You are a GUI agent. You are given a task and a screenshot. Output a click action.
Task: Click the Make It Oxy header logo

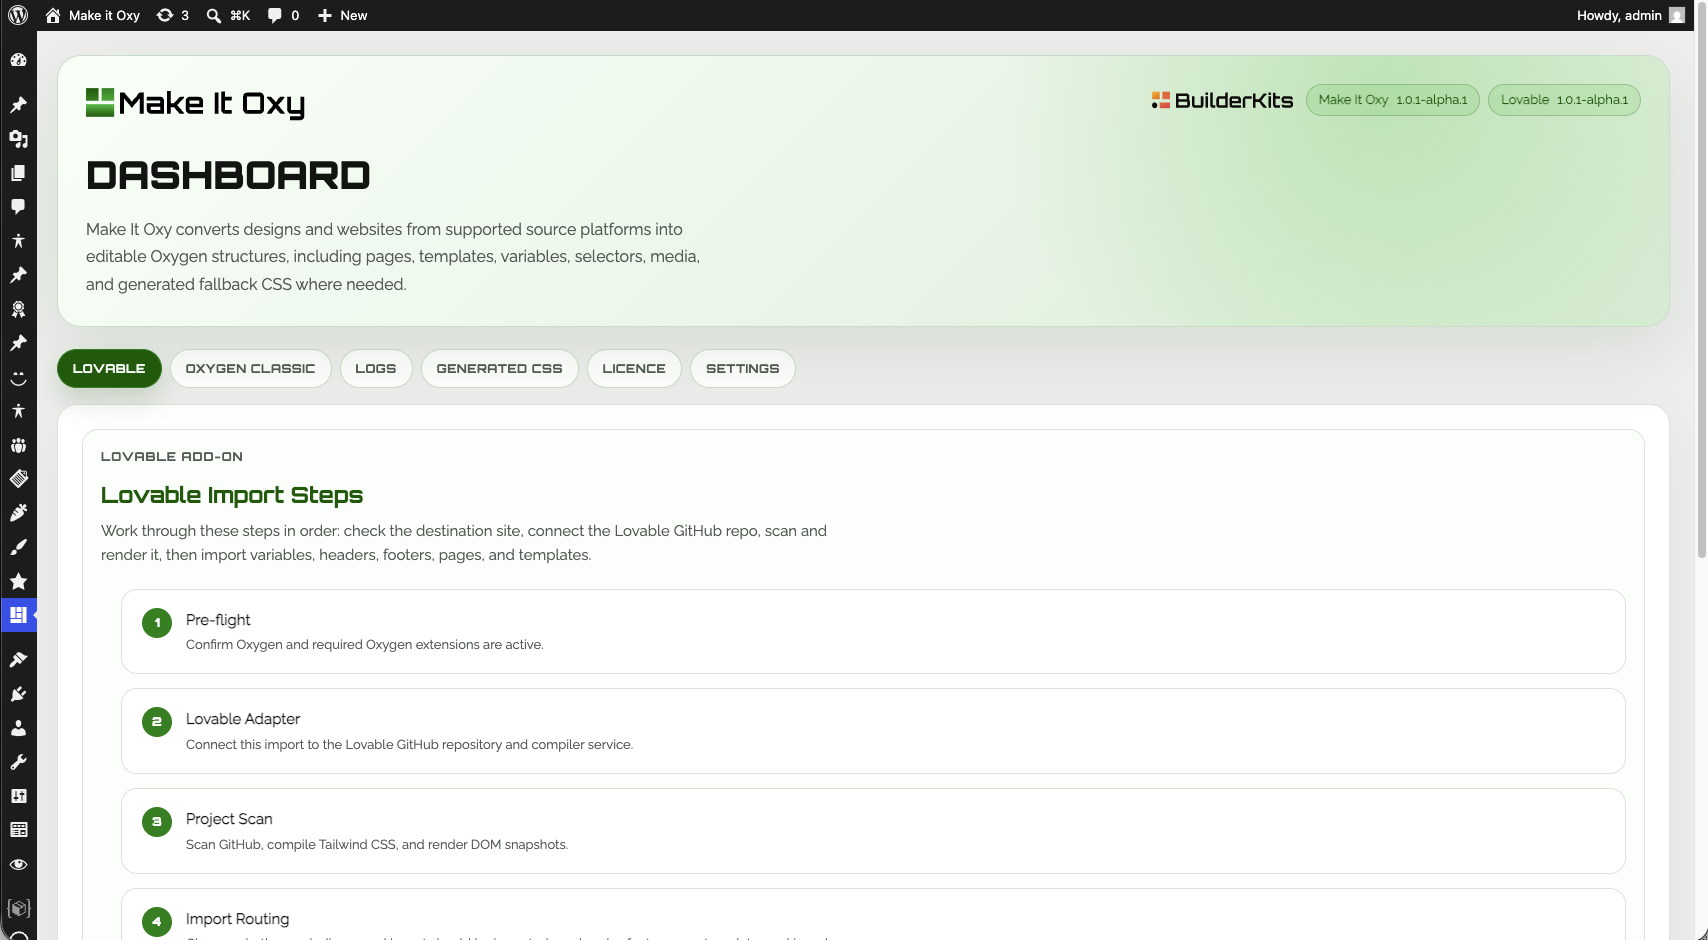coord(195,103)
